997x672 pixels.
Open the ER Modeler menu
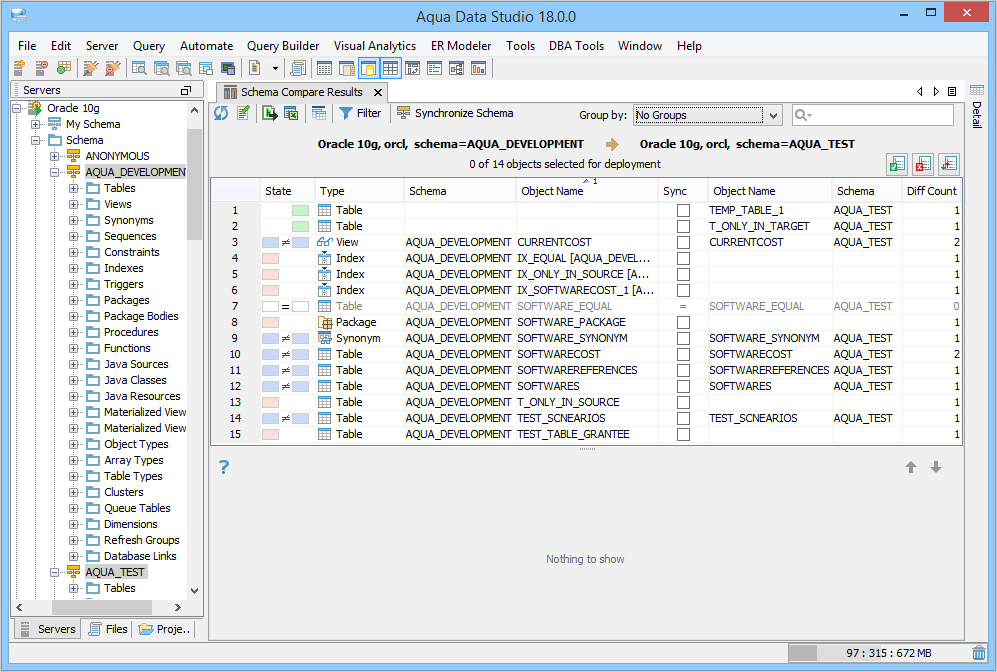(461, 46)
